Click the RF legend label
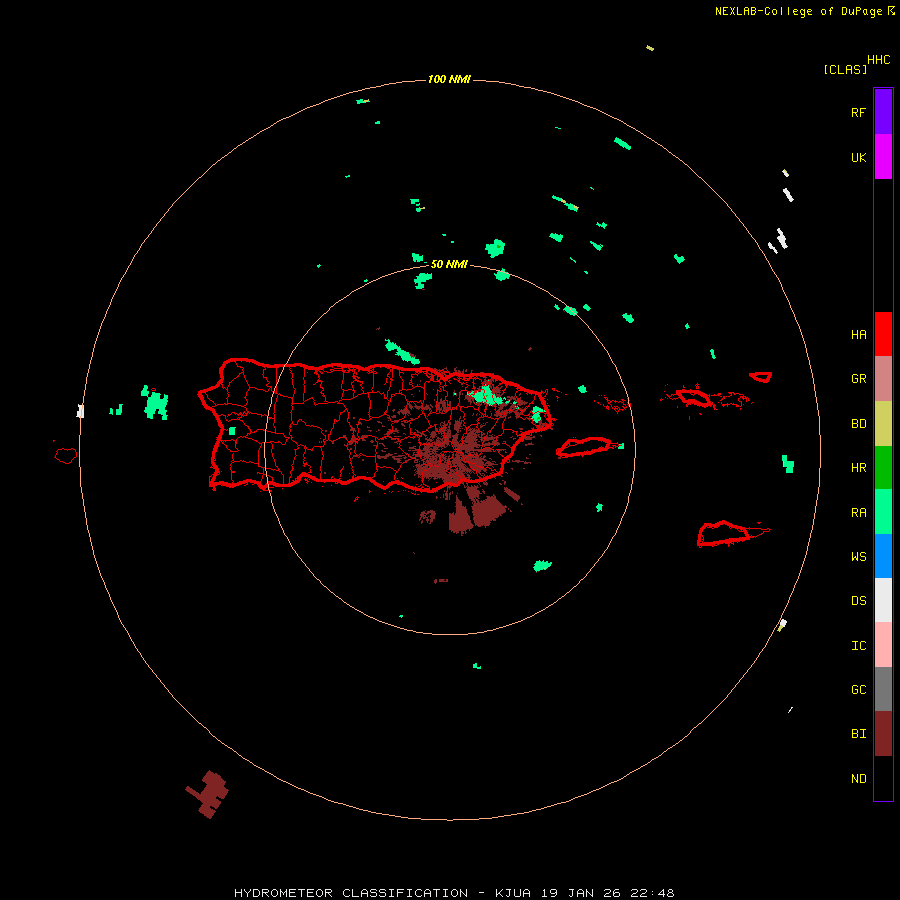 coord(858,113)
